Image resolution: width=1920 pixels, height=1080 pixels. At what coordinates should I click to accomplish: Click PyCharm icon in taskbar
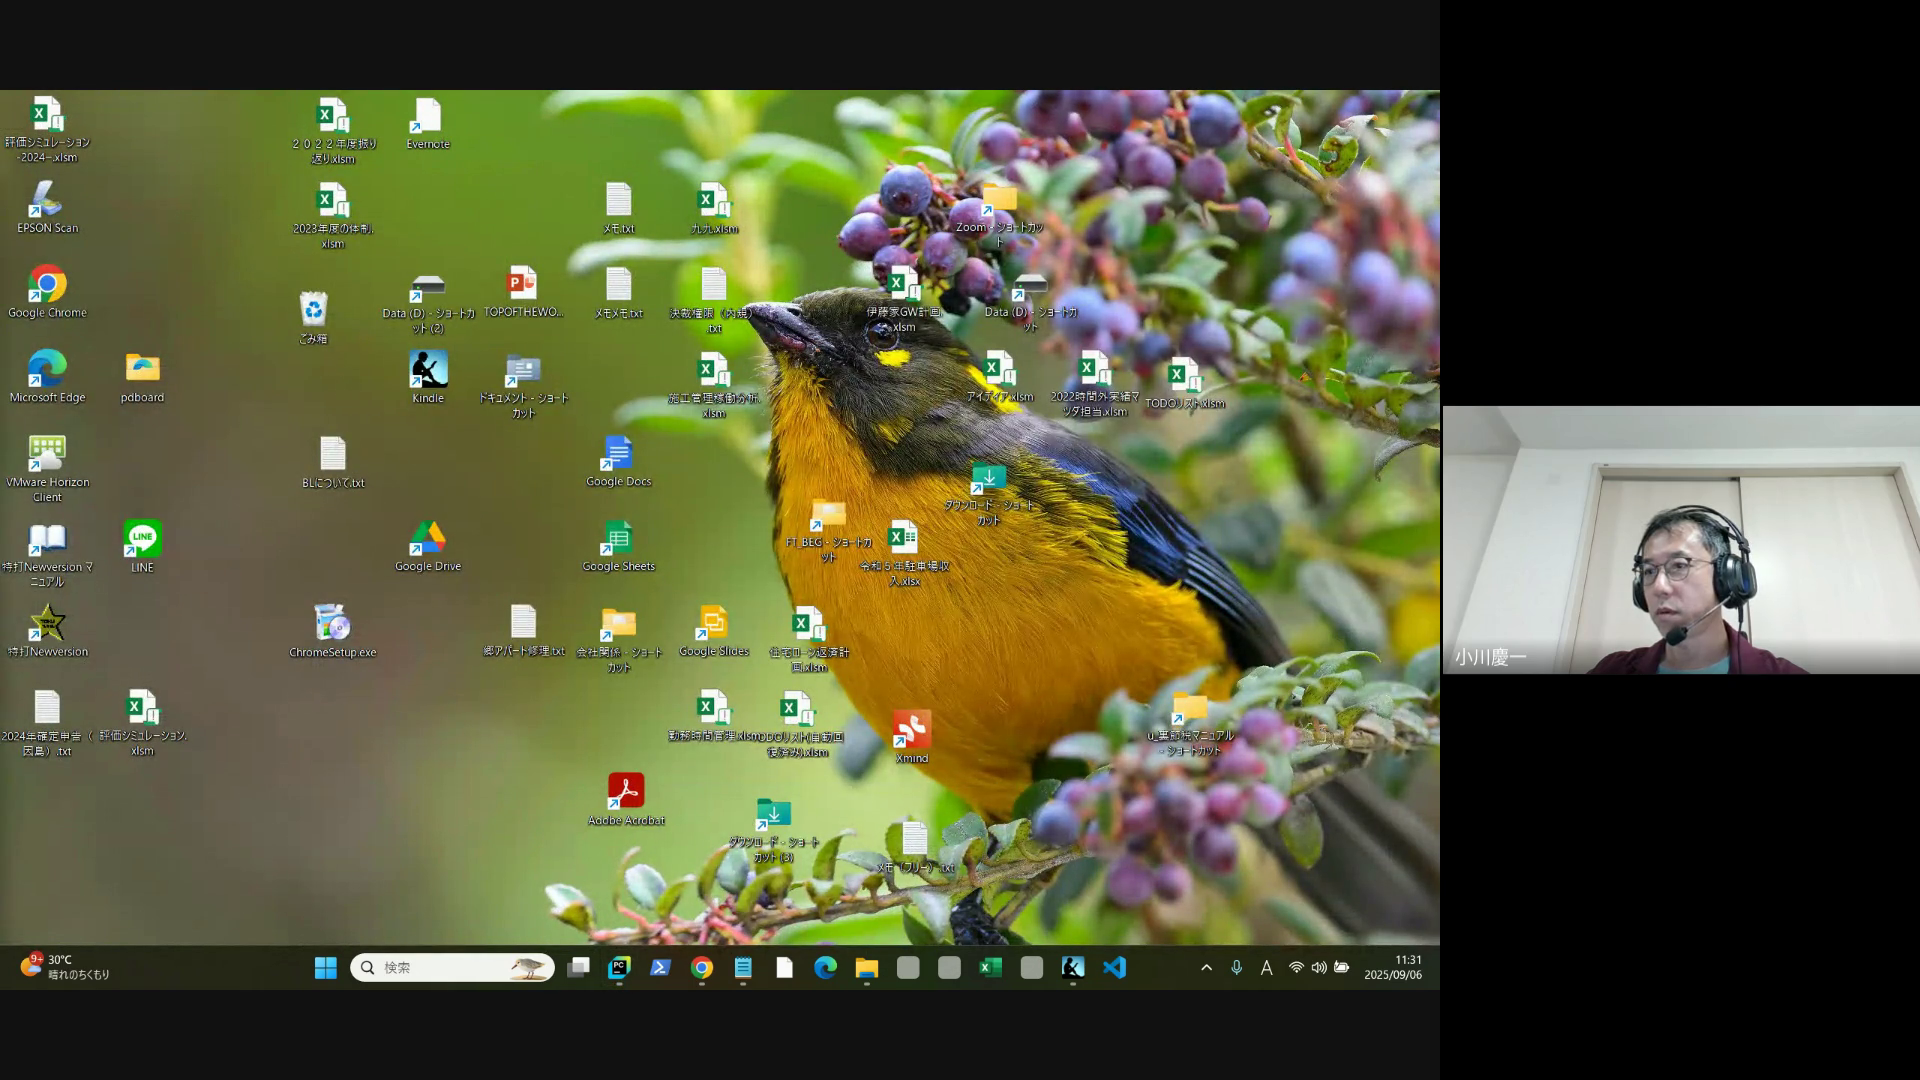[x=619, y=967]
